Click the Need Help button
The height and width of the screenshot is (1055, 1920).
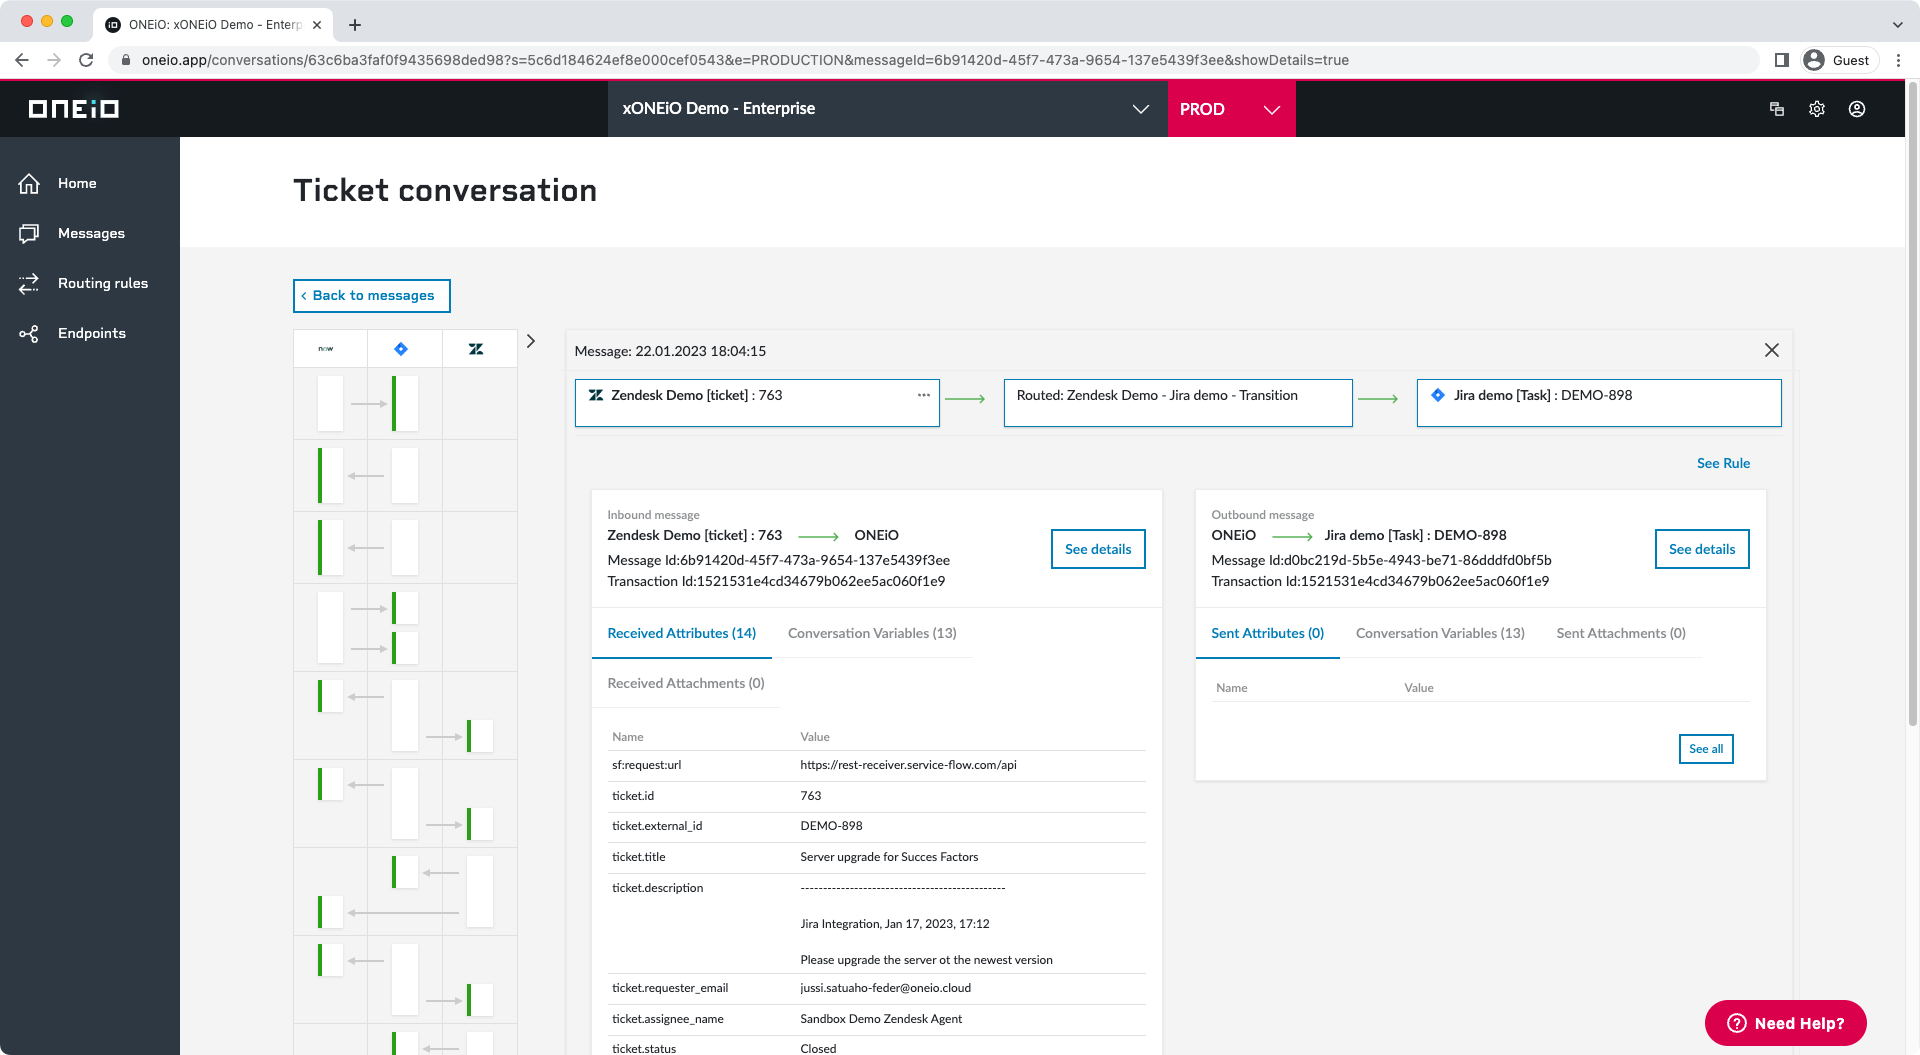[1784, 1023]
